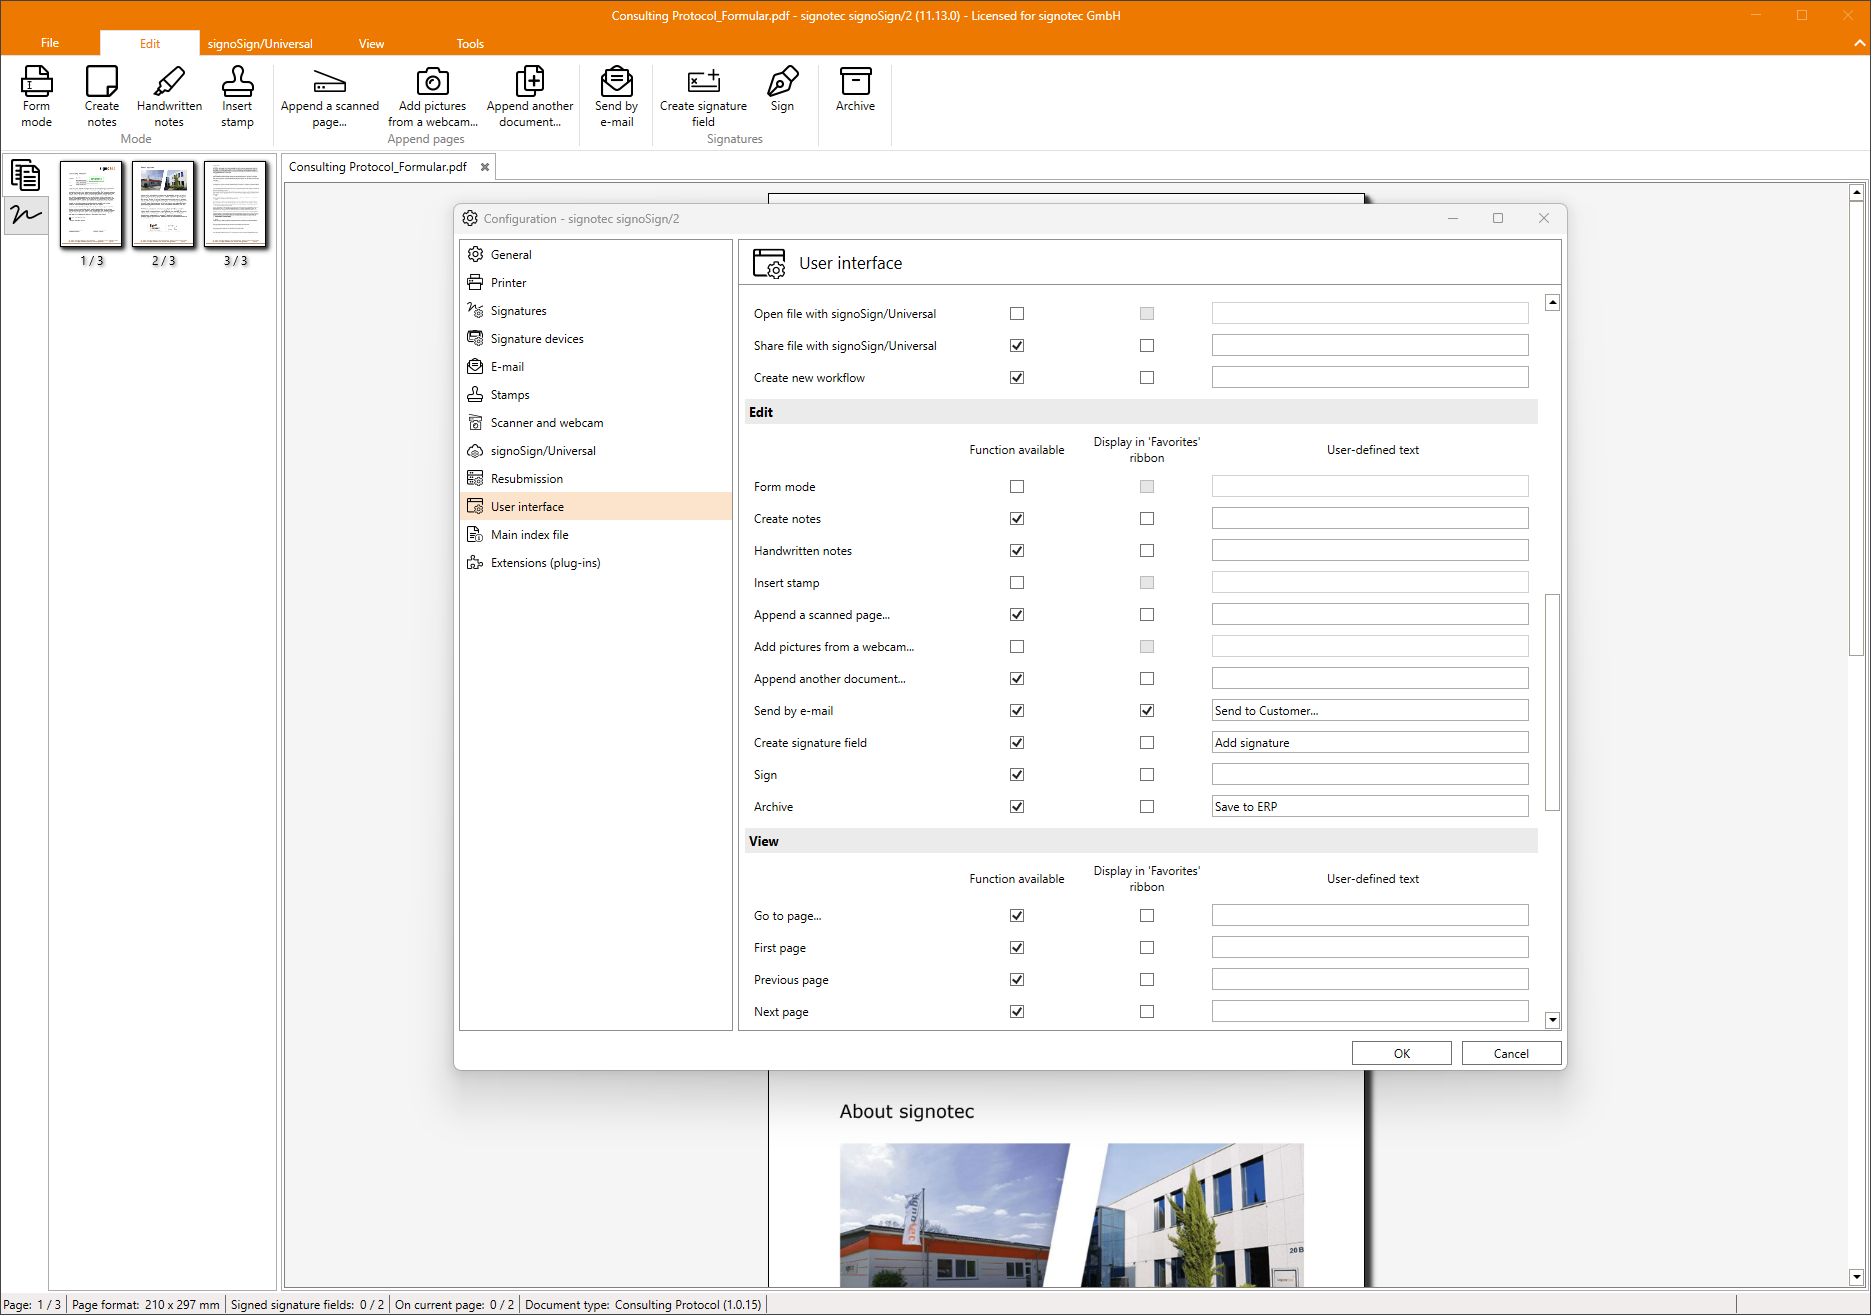1871x1315 pixels.
Task: Switch to signoSign/Universal ribbon tab
Action: tap(260, 43)
